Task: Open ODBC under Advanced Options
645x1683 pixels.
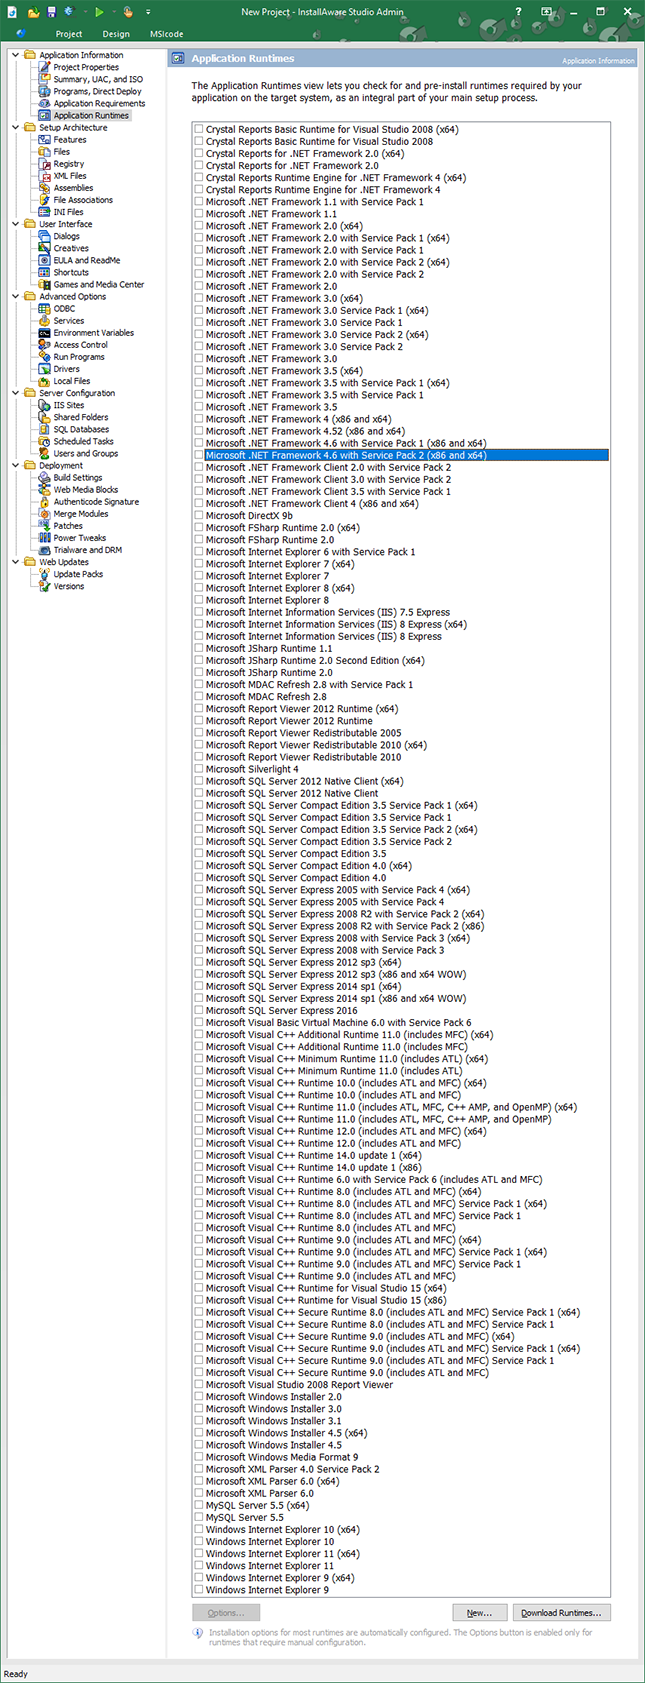Action: tap(64, 309)
